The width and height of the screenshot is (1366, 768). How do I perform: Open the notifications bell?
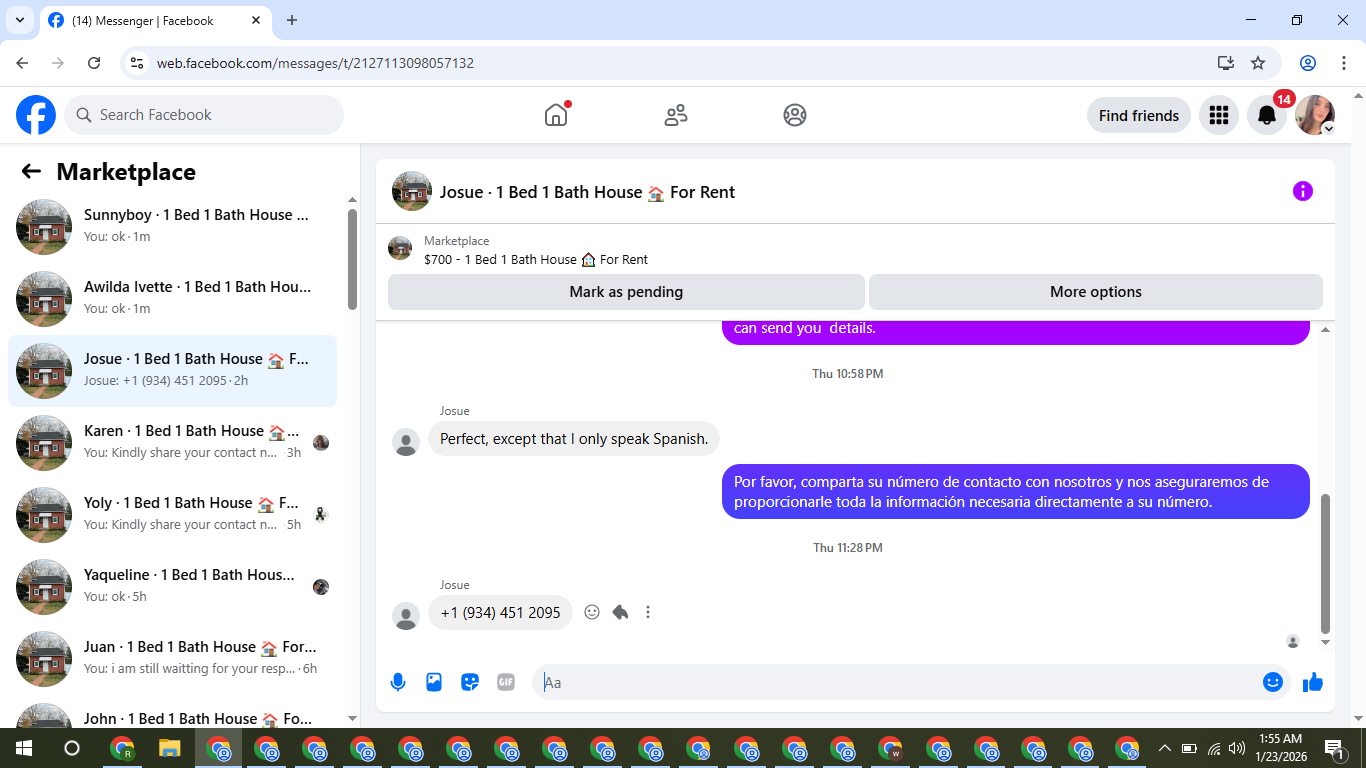click(x=1267, y=115)
